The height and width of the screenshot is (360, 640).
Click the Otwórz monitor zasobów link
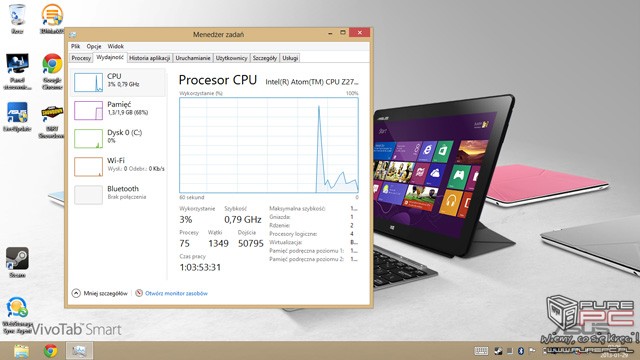(176, 293)
